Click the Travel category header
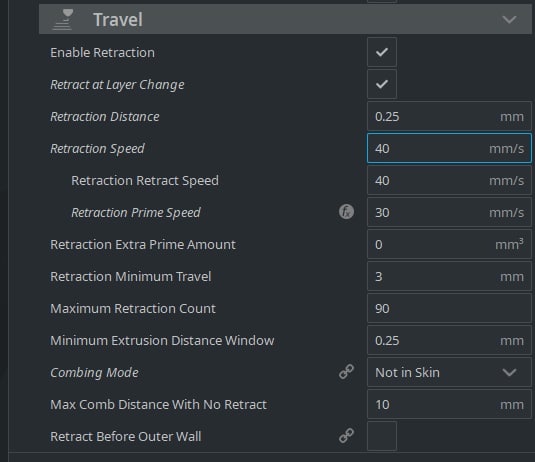This screenshot has height=462, width=535. point(285,19)
